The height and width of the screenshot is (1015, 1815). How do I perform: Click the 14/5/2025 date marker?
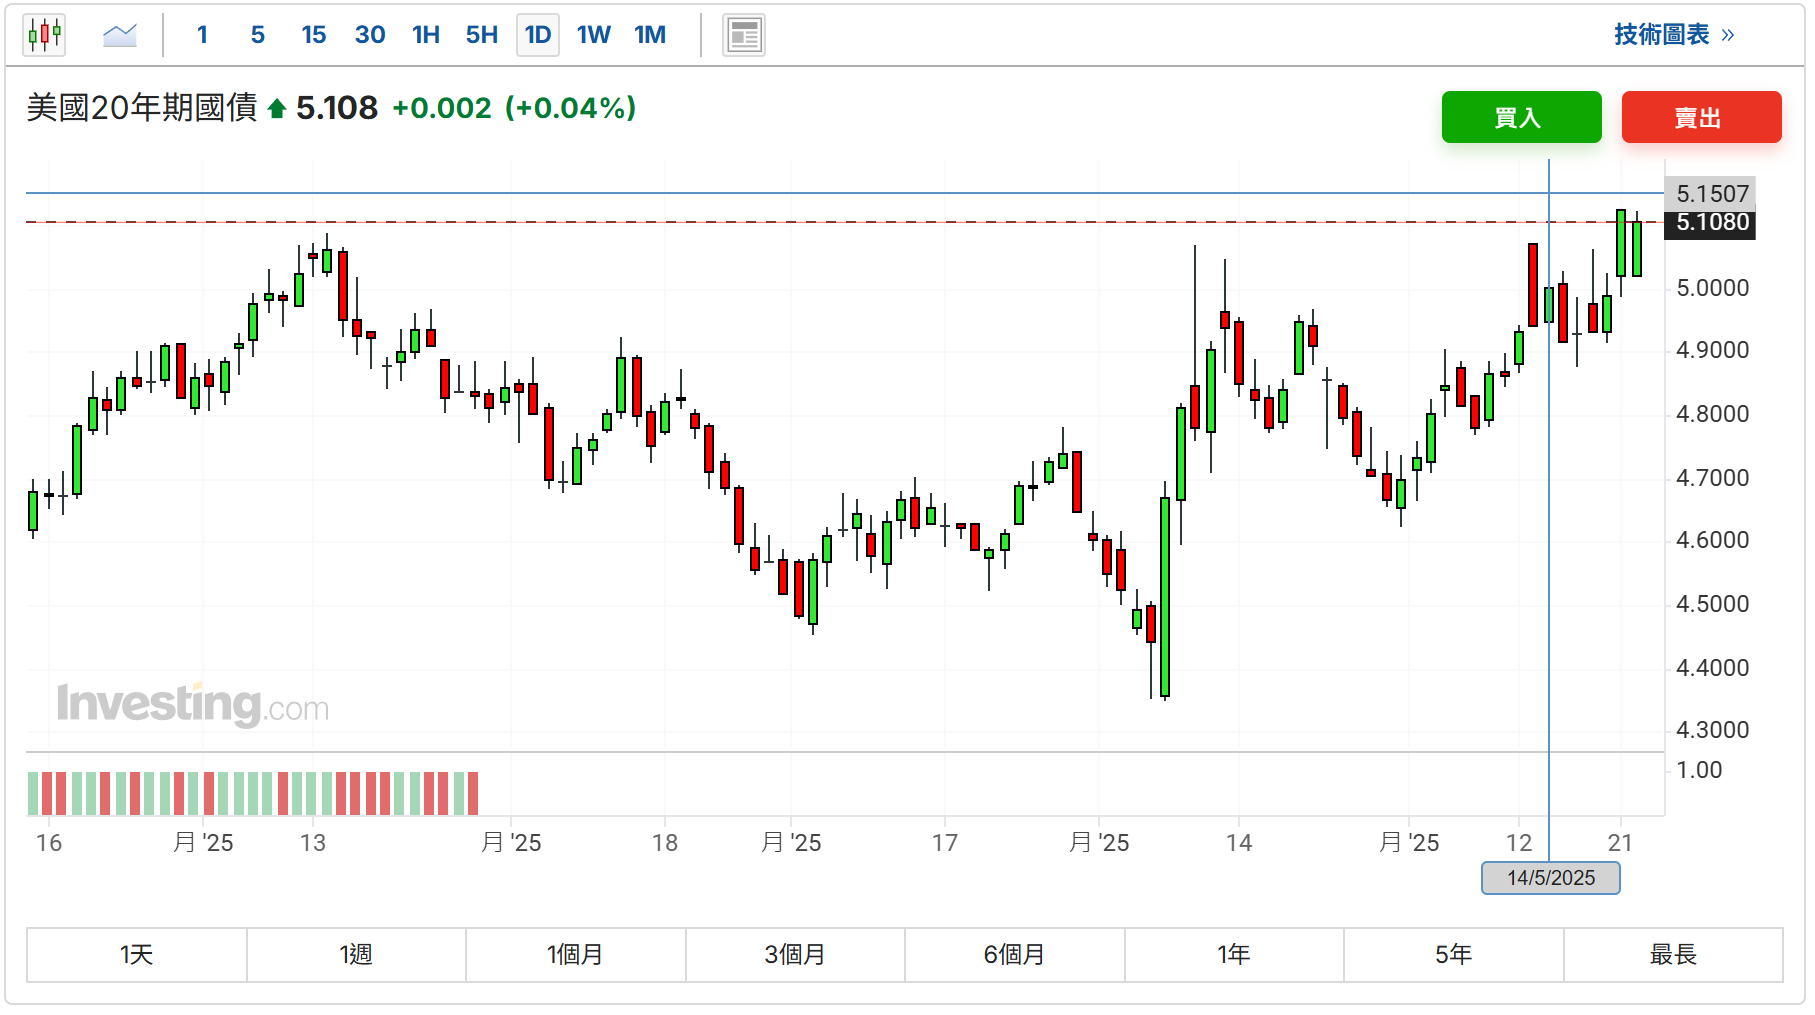[x=1551, y=878]
